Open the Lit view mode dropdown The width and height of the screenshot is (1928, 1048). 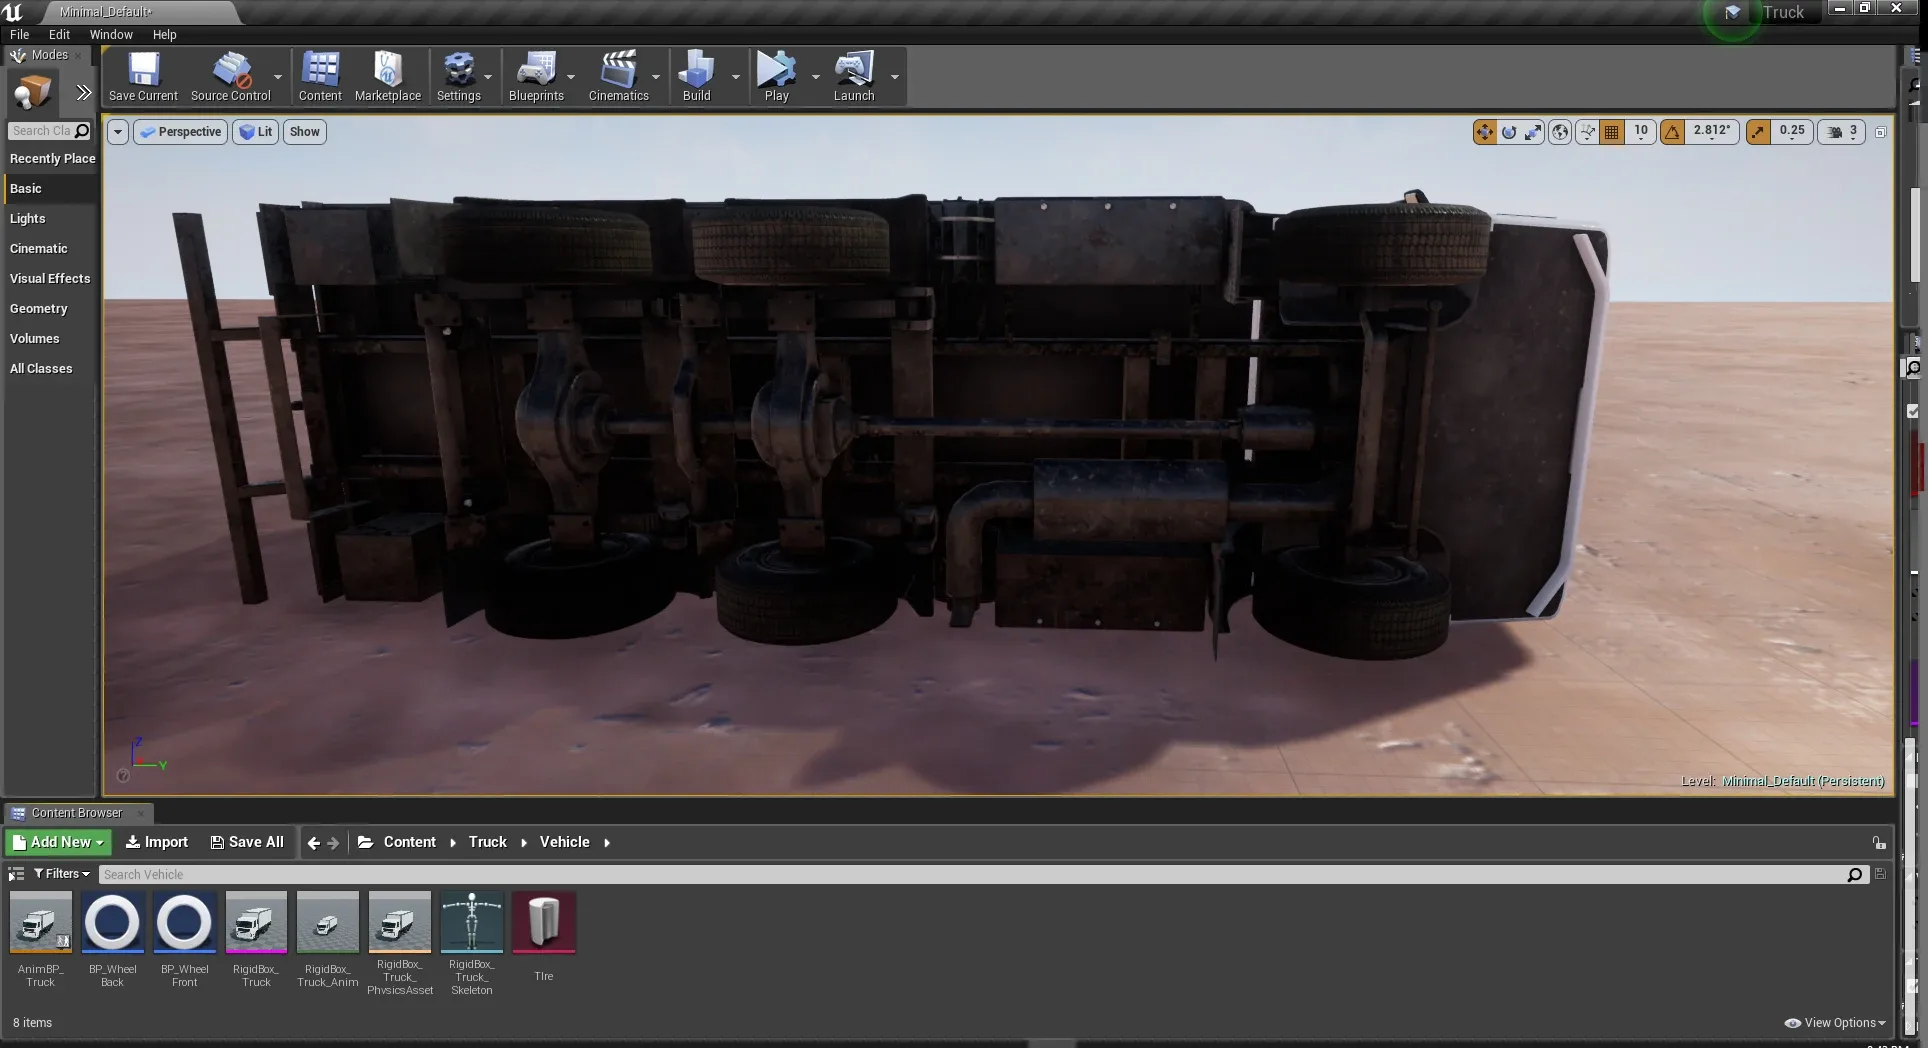(x=256, y=131)
